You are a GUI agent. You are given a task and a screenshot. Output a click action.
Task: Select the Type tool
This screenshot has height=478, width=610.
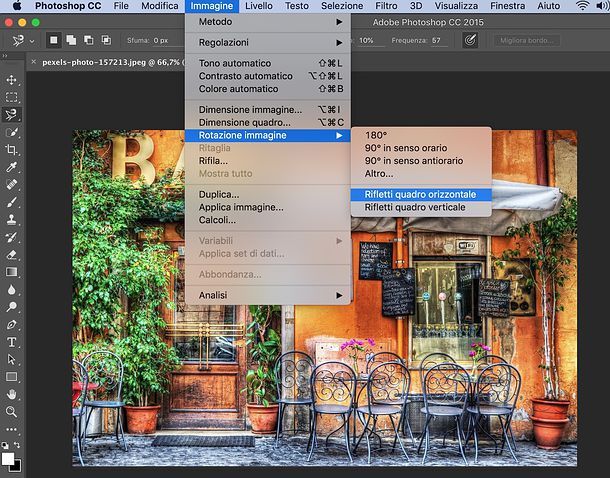click(11, 342)
